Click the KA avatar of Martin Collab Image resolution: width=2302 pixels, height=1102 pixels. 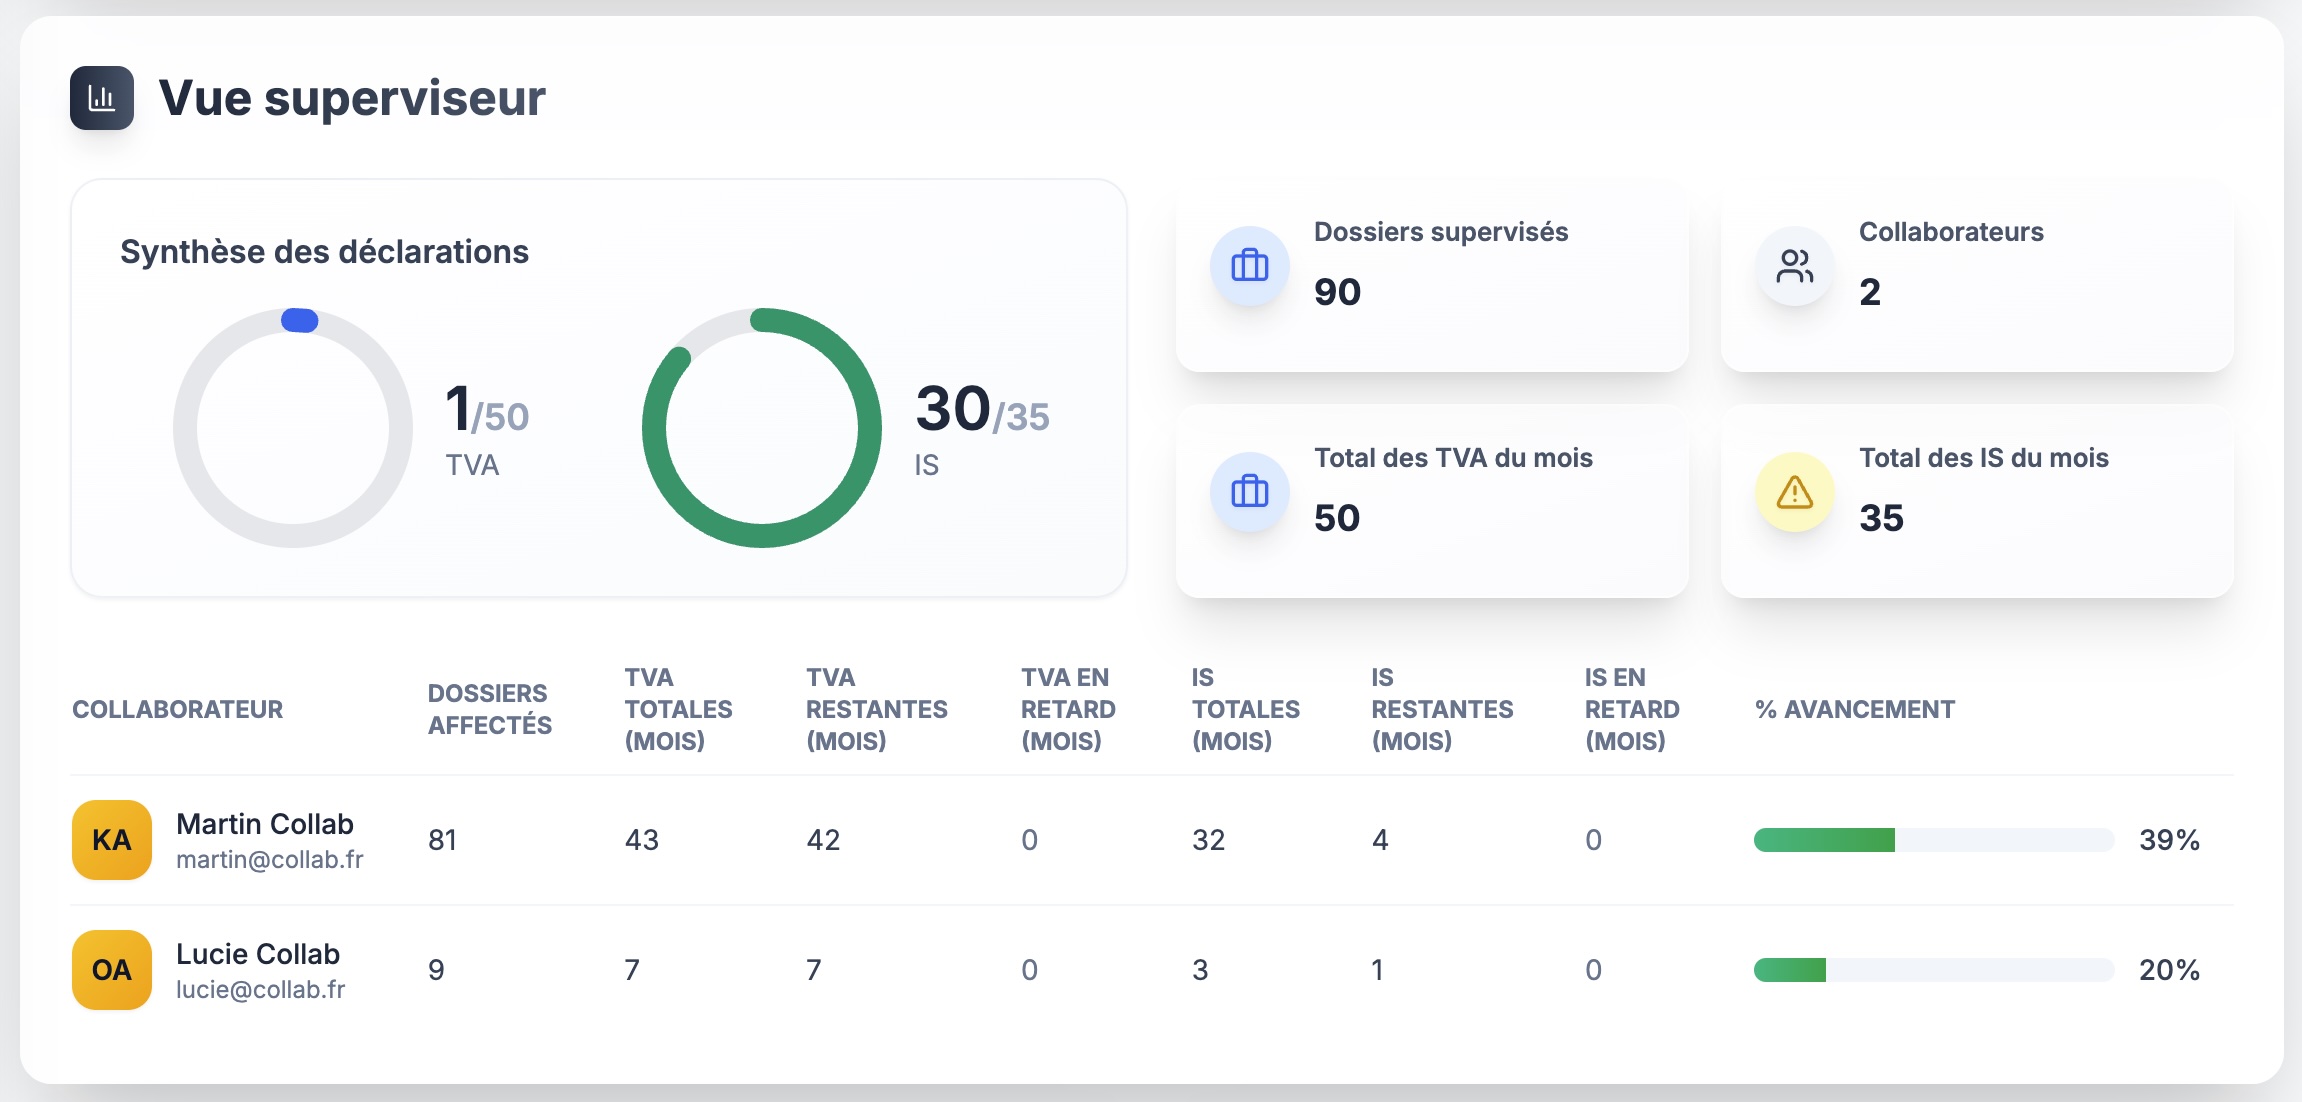[x=112, y=840]
